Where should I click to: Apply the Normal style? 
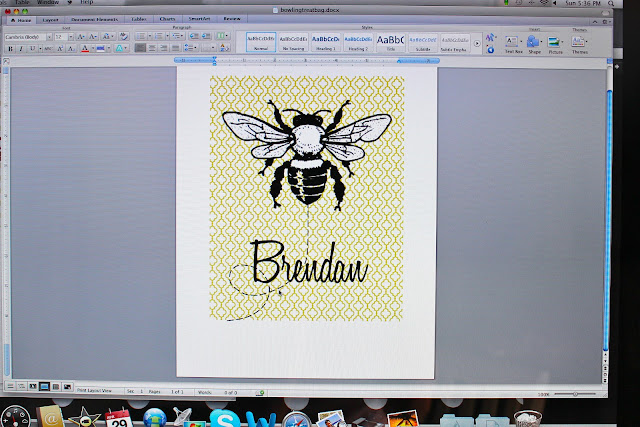click(x=261, y=42)
